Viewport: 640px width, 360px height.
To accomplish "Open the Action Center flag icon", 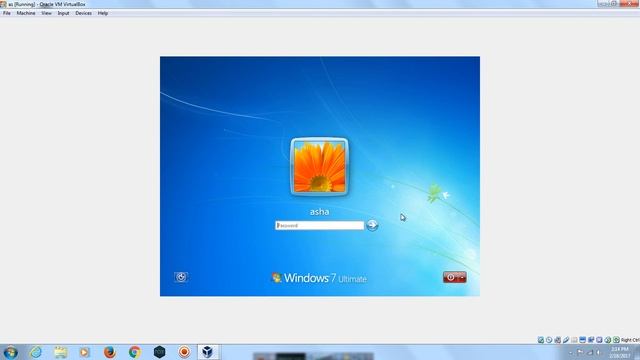I will tap(580, 352).
